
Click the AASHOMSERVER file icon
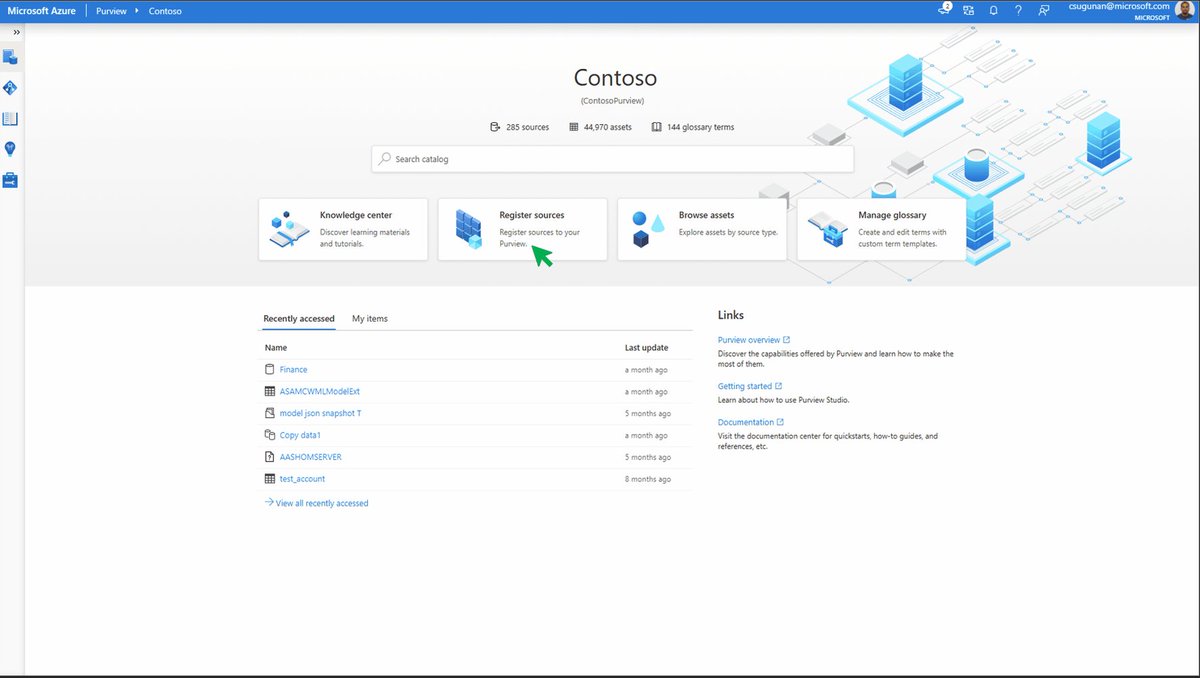tap(269, 457)
